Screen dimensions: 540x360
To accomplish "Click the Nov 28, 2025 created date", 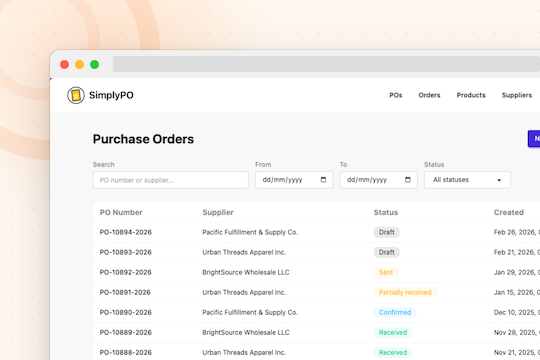I will 517,332.
